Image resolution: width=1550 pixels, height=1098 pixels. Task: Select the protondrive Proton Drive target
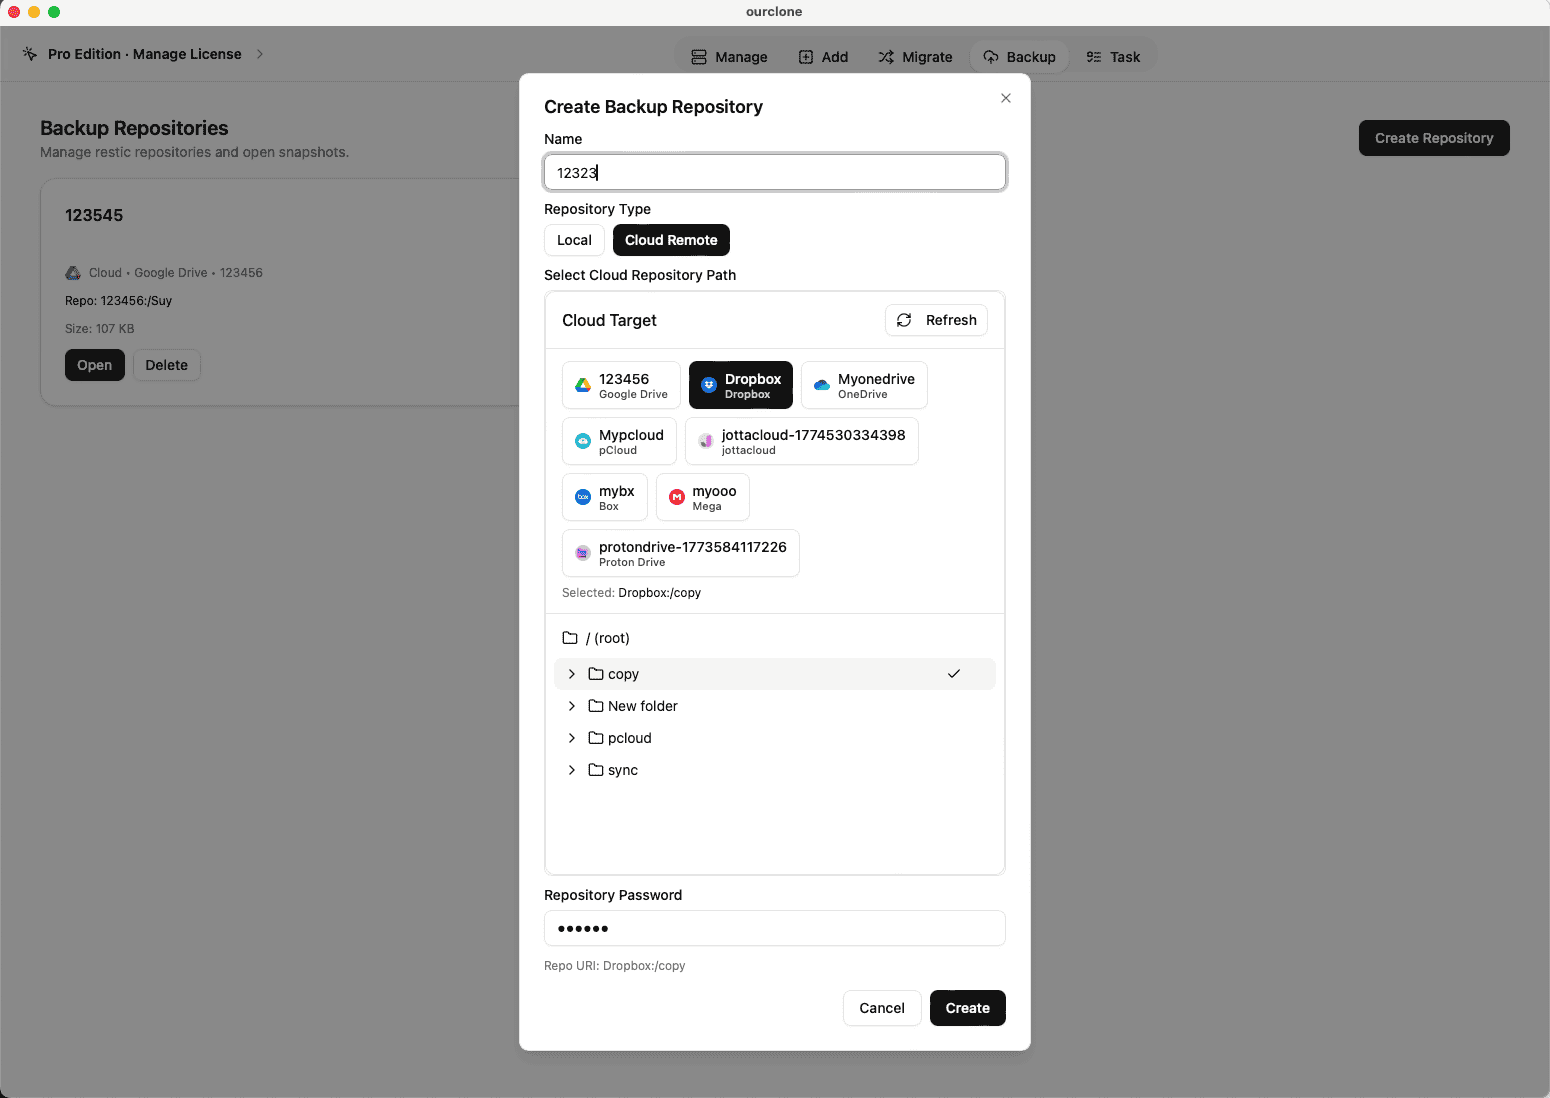coord(680,553)
